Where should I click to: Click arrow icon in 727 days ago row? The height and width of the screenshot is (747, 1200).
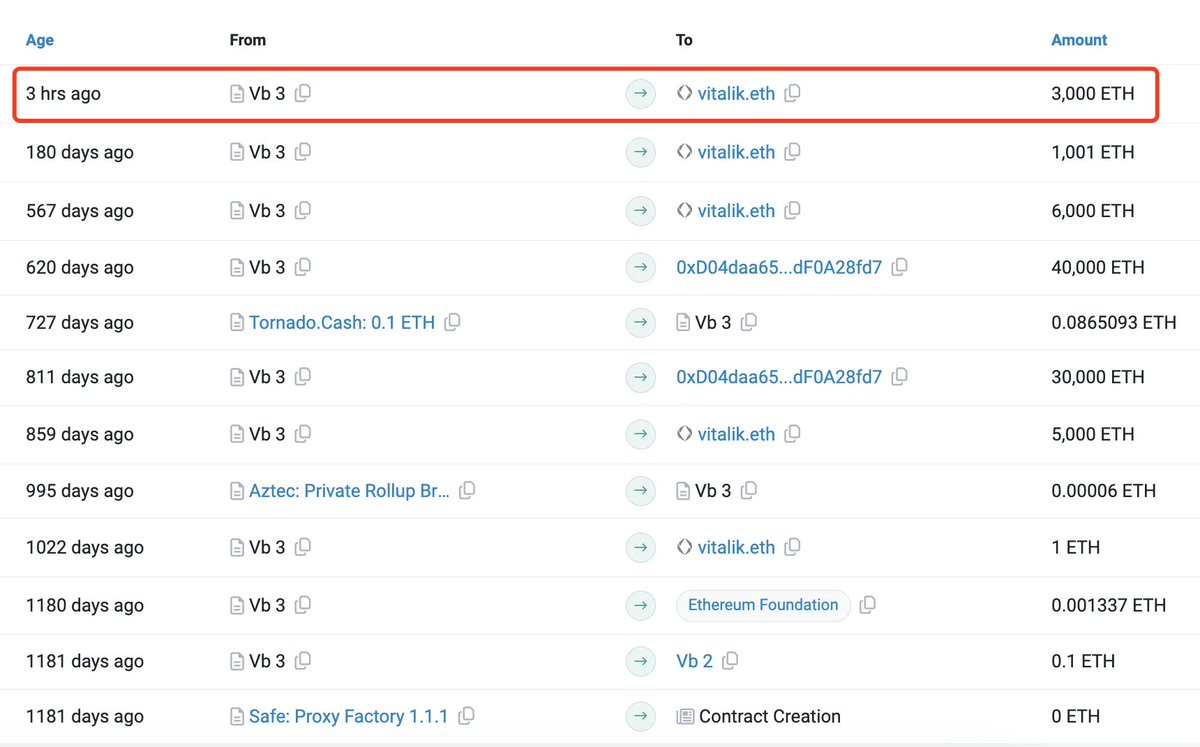pos(641,323)
